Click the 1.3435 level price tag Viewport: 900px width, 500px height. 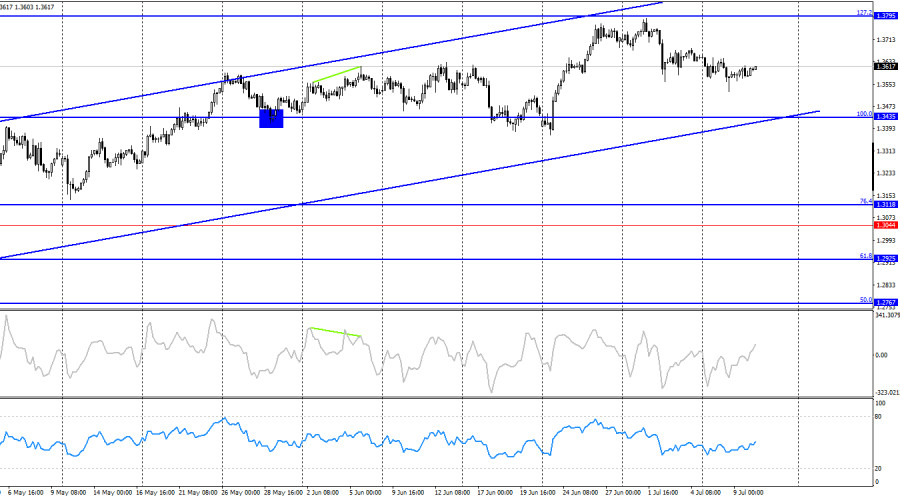pos(886,117)
